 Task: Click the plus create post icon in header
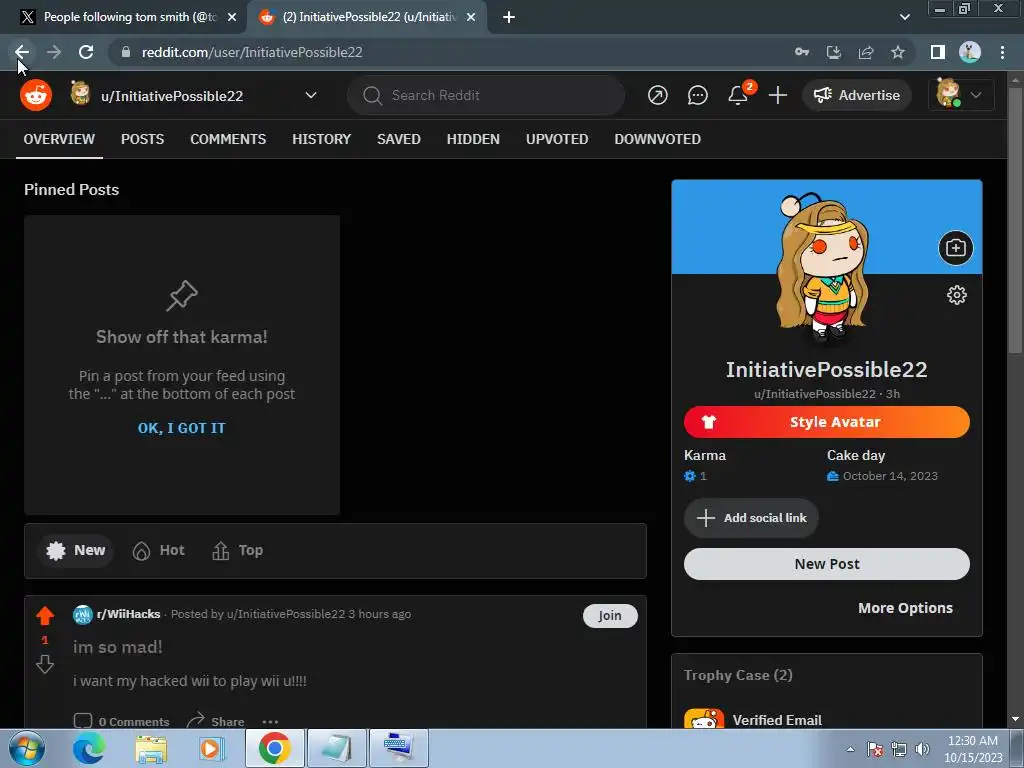(778, 95)
